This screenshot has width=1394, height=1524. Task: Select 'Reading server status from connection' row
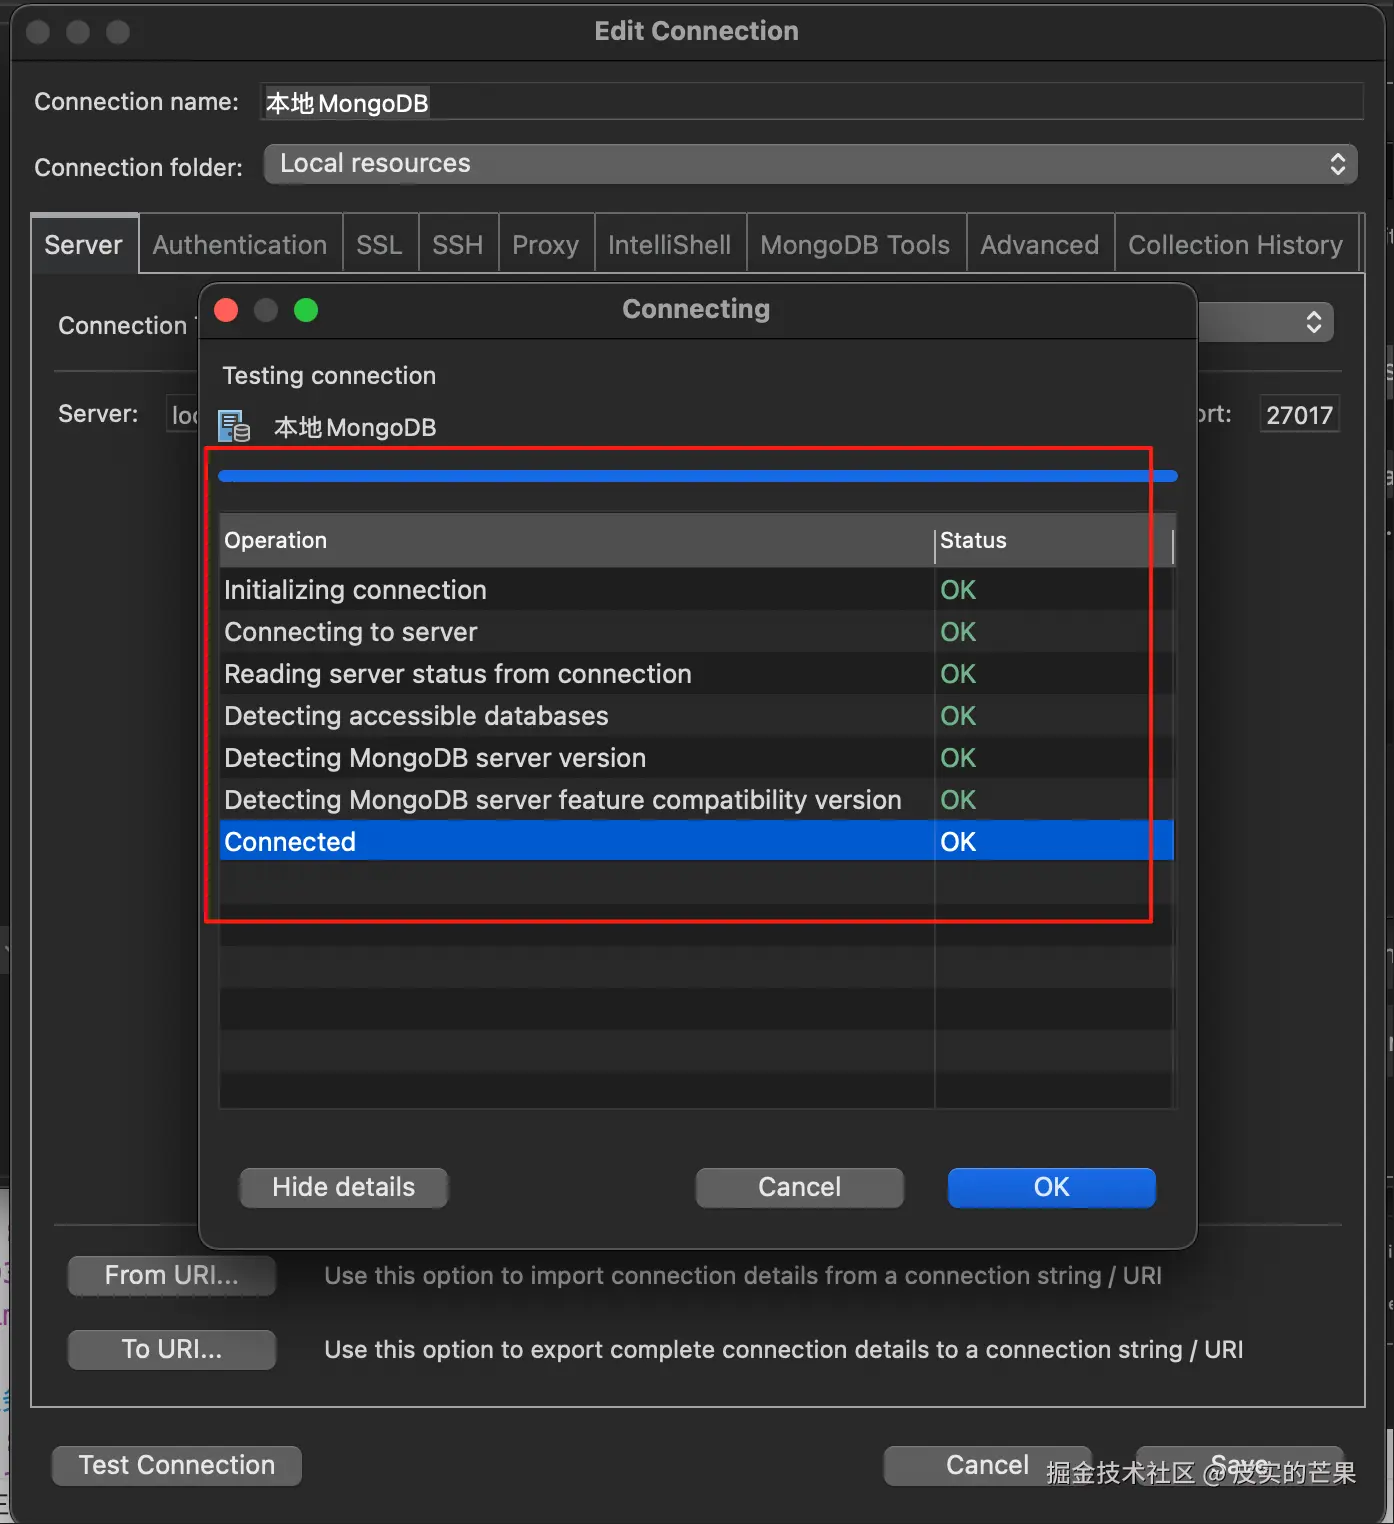pyautogui.click(x=697, y=674)
